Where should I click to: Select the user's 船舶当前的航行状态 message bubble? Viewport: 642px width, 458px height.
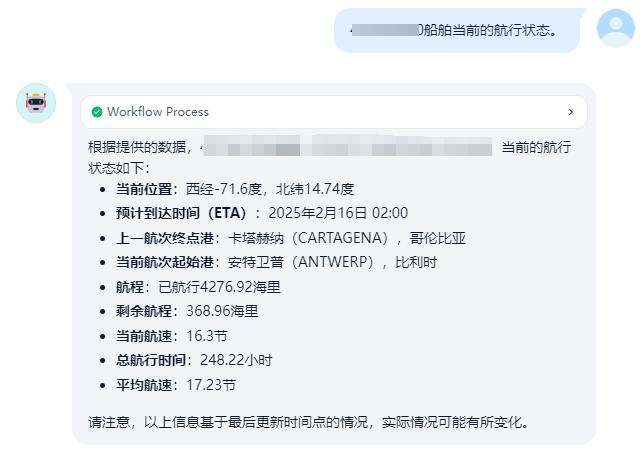[456, 30]
